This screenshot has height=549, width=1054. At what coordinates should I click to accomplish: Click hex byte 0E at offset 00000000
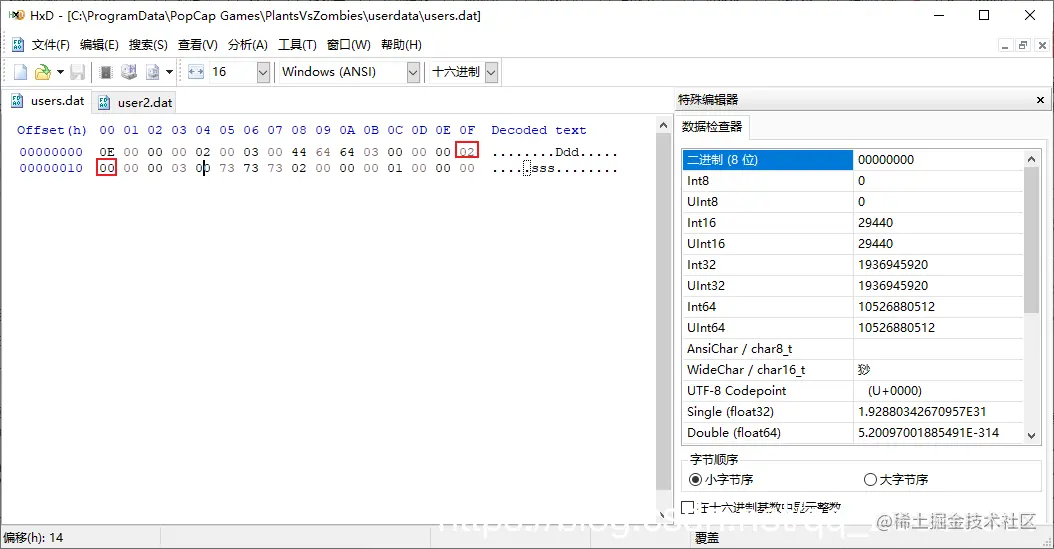click(107, 152)
